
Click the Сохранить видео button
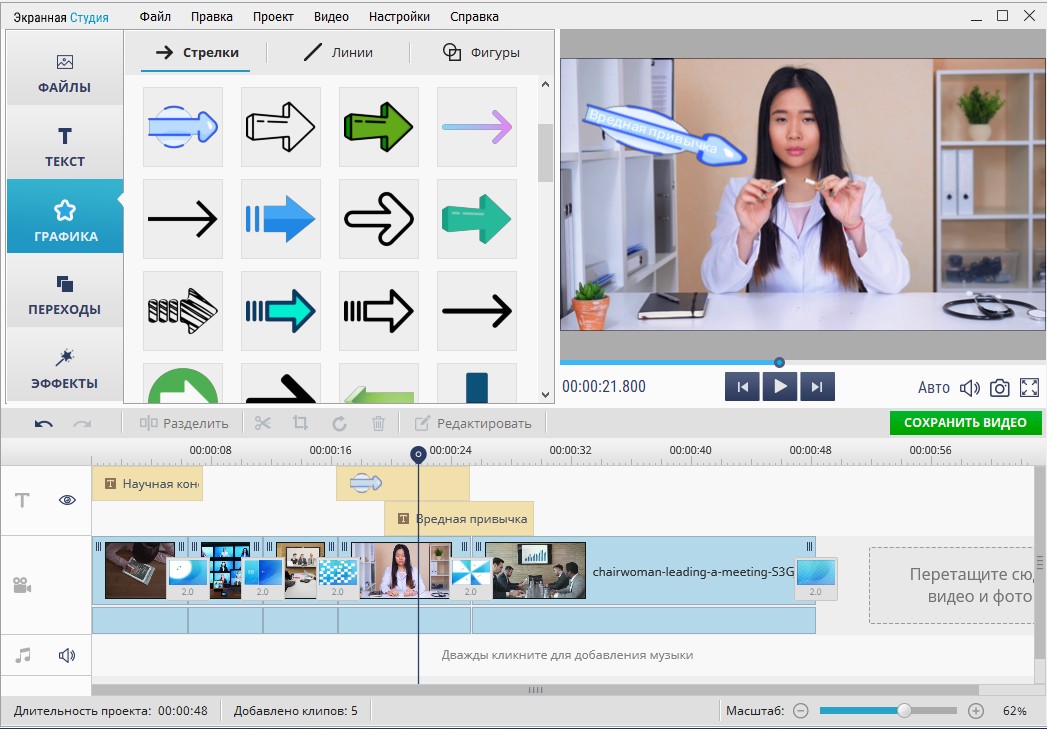point(965,423)
